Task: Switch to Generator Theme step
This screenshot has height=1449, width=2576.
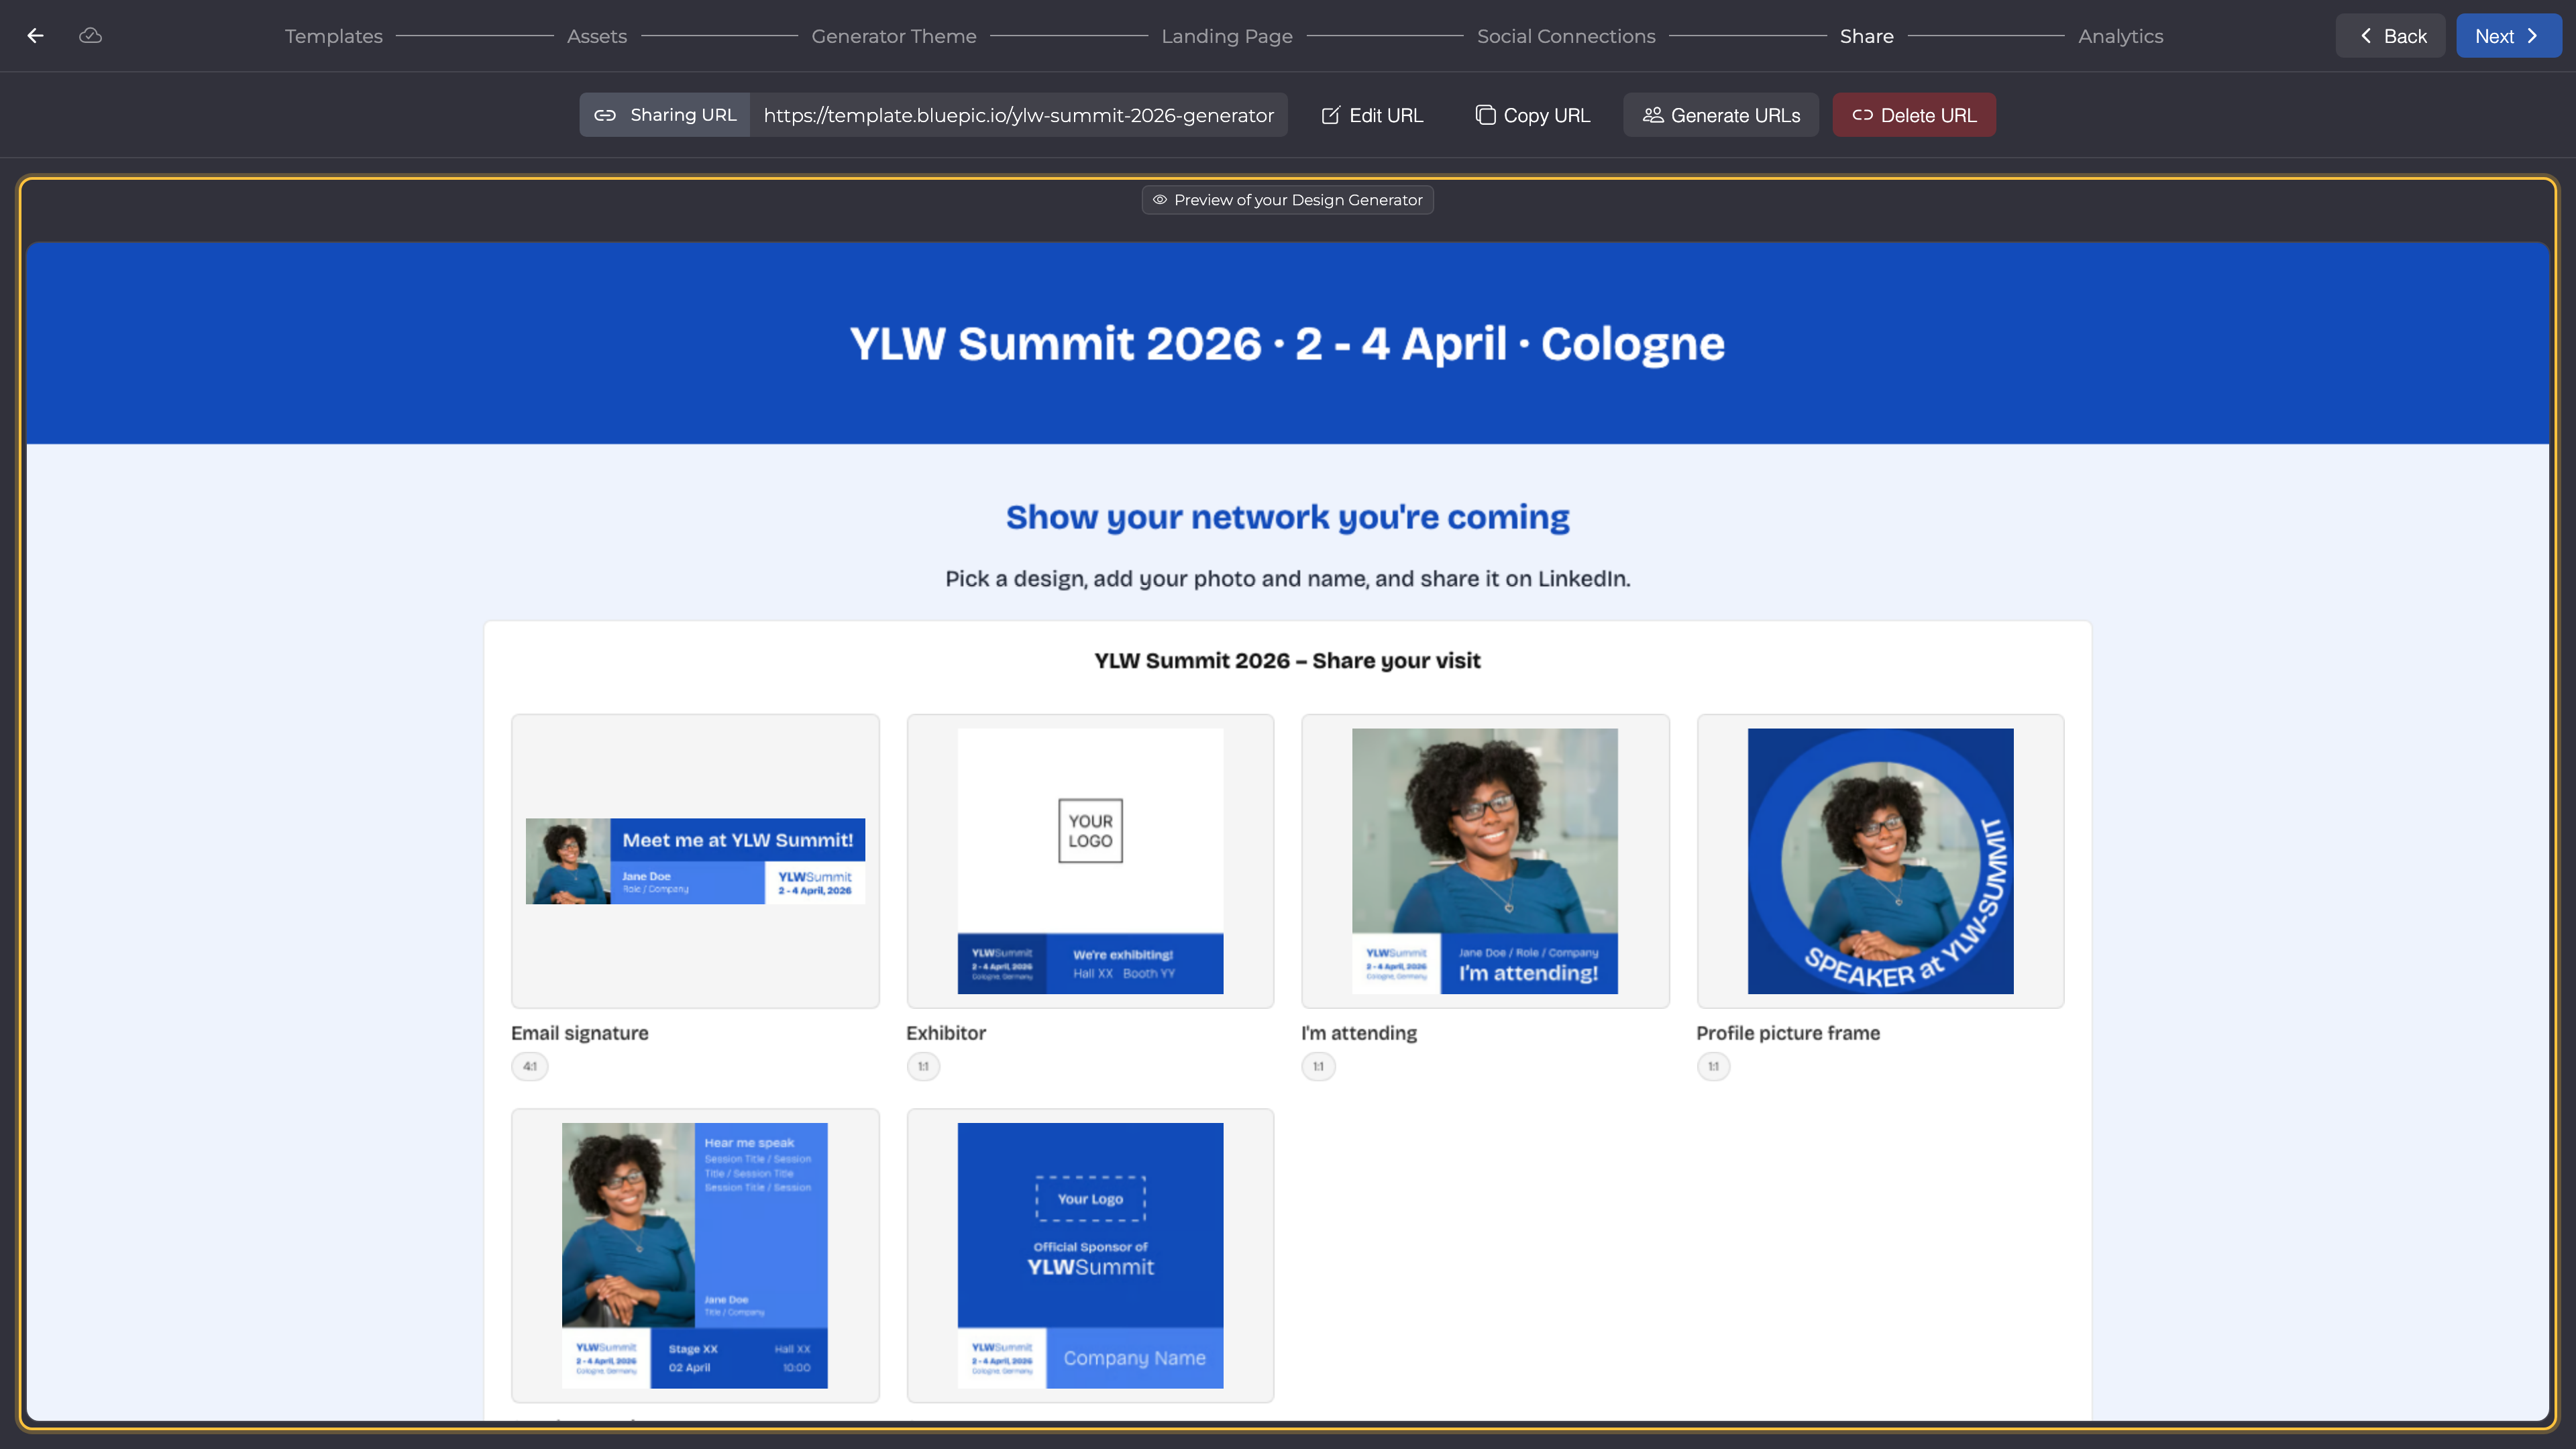Action: pos(894,36)
